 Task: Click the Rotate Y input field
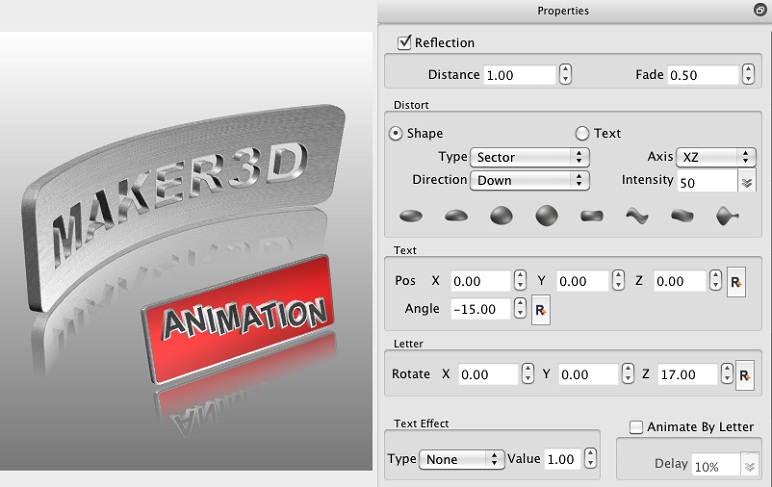588,375
